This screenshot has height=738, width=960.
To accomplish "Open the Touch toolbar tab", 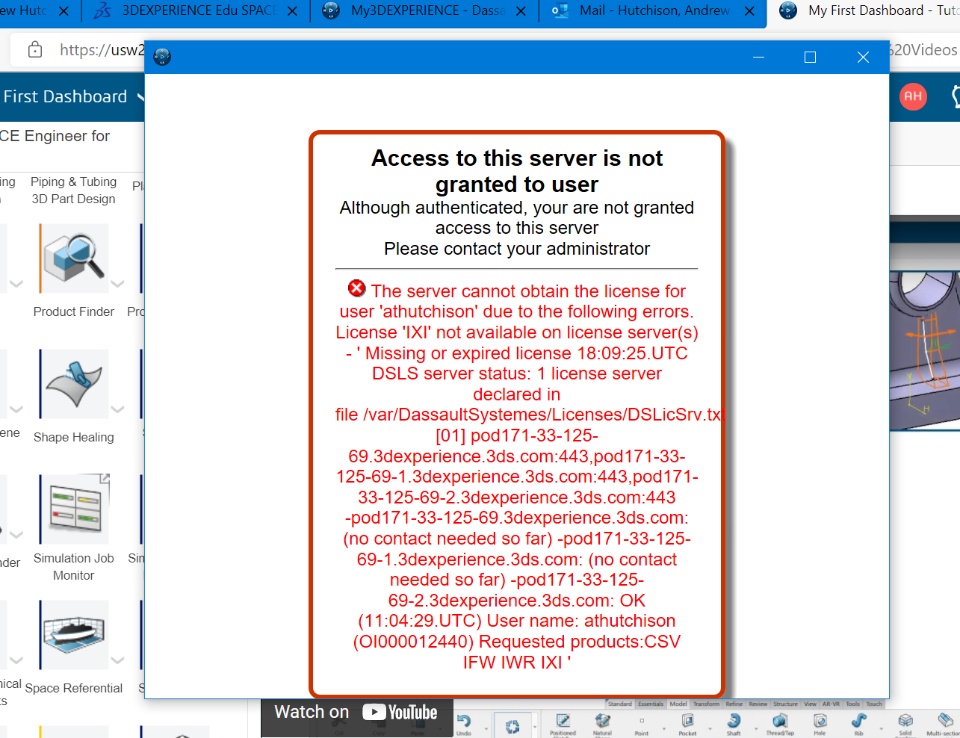I will pyautogui.click(x=874, y=704).
